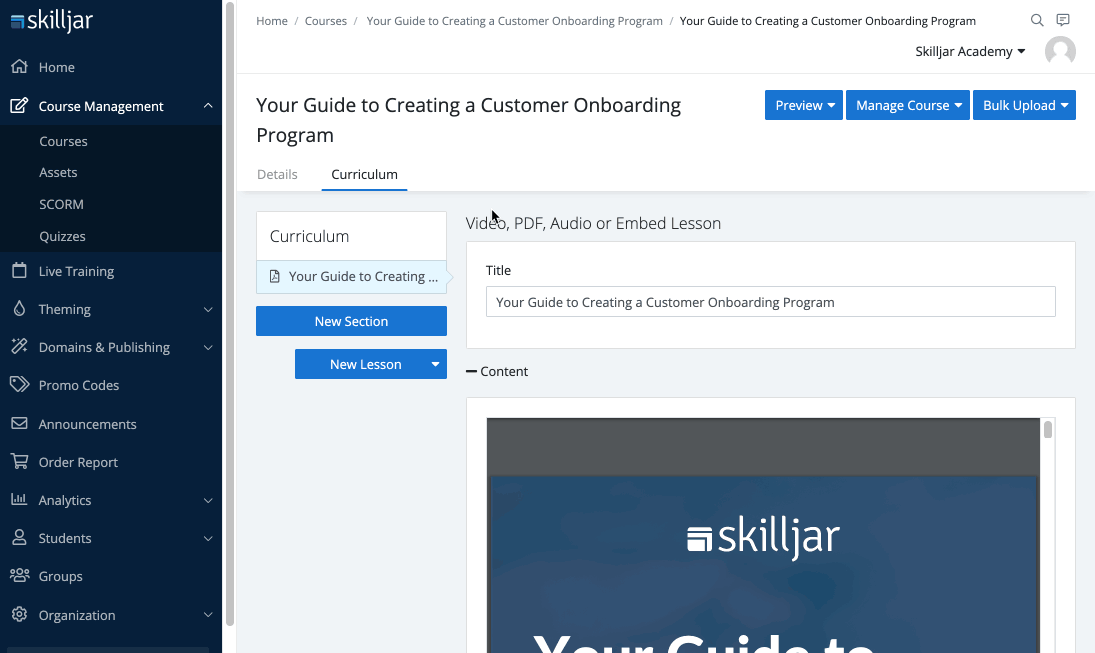Open Quizzes in the sidebar
Image resolution: width=1095 pixels, height=653 pixels.
(x=62, y=237)
